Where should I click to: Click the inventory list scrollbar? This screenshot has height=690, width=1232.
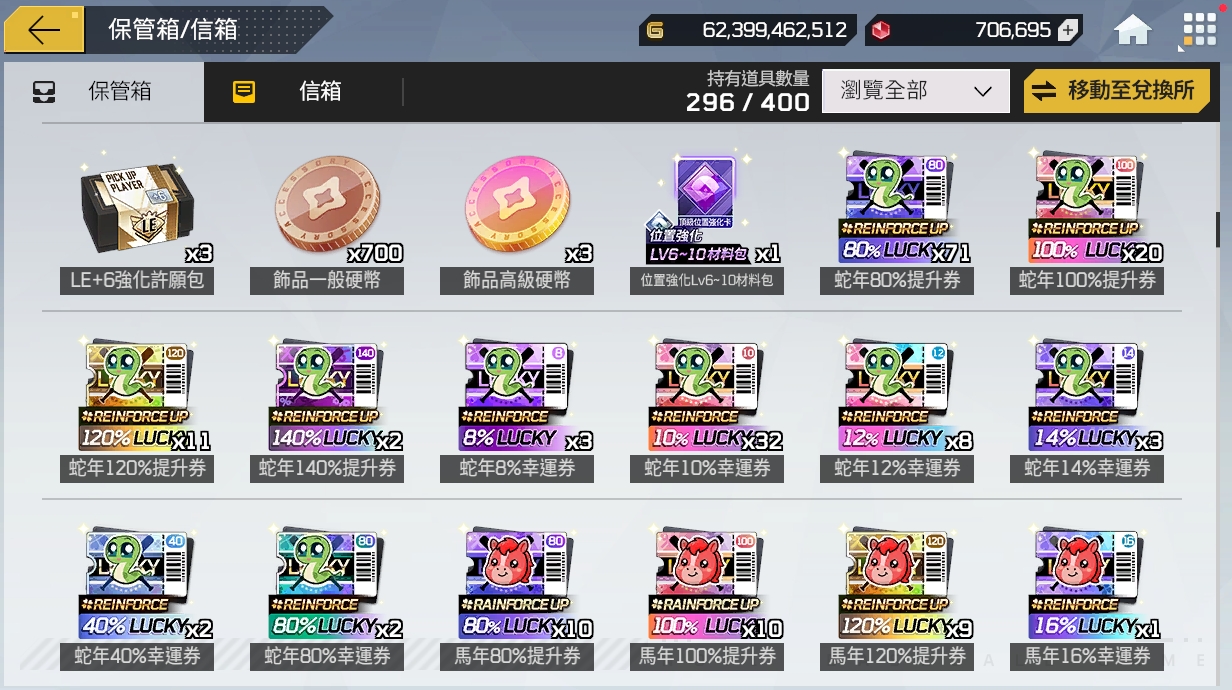pos(1218,229)
